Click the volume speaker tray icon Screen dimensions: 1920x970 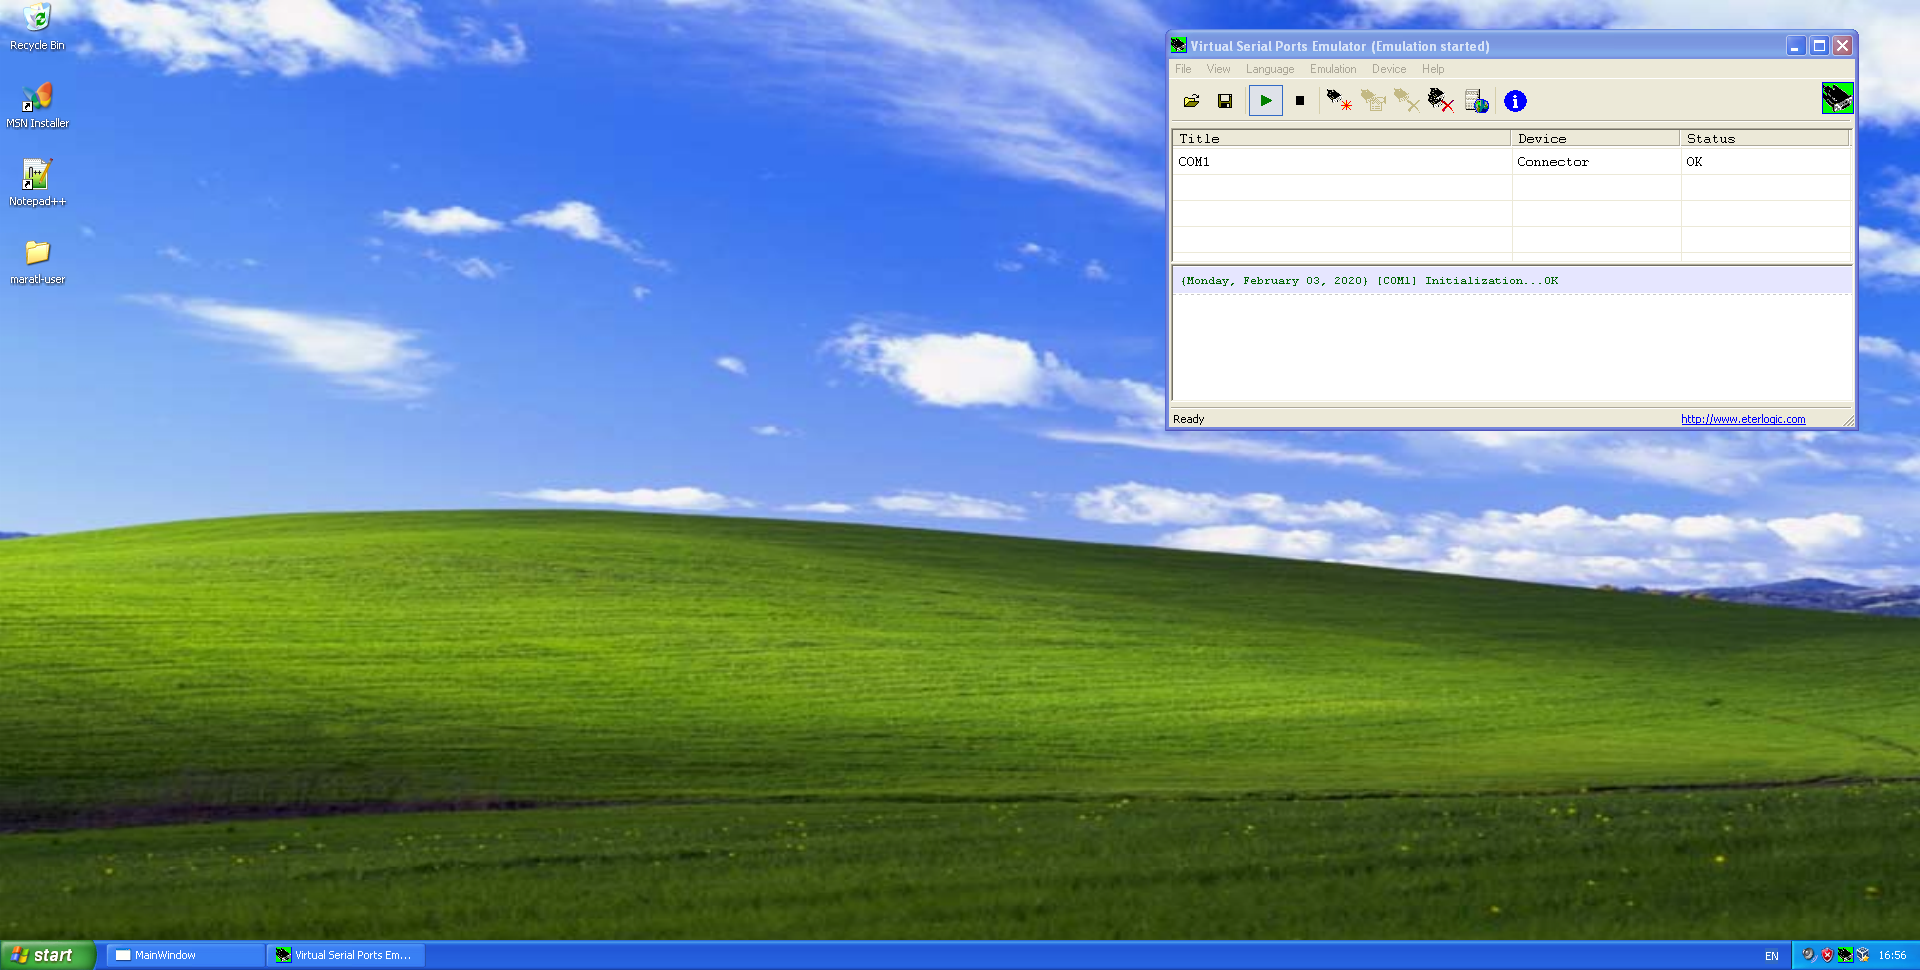(1808, 955)
